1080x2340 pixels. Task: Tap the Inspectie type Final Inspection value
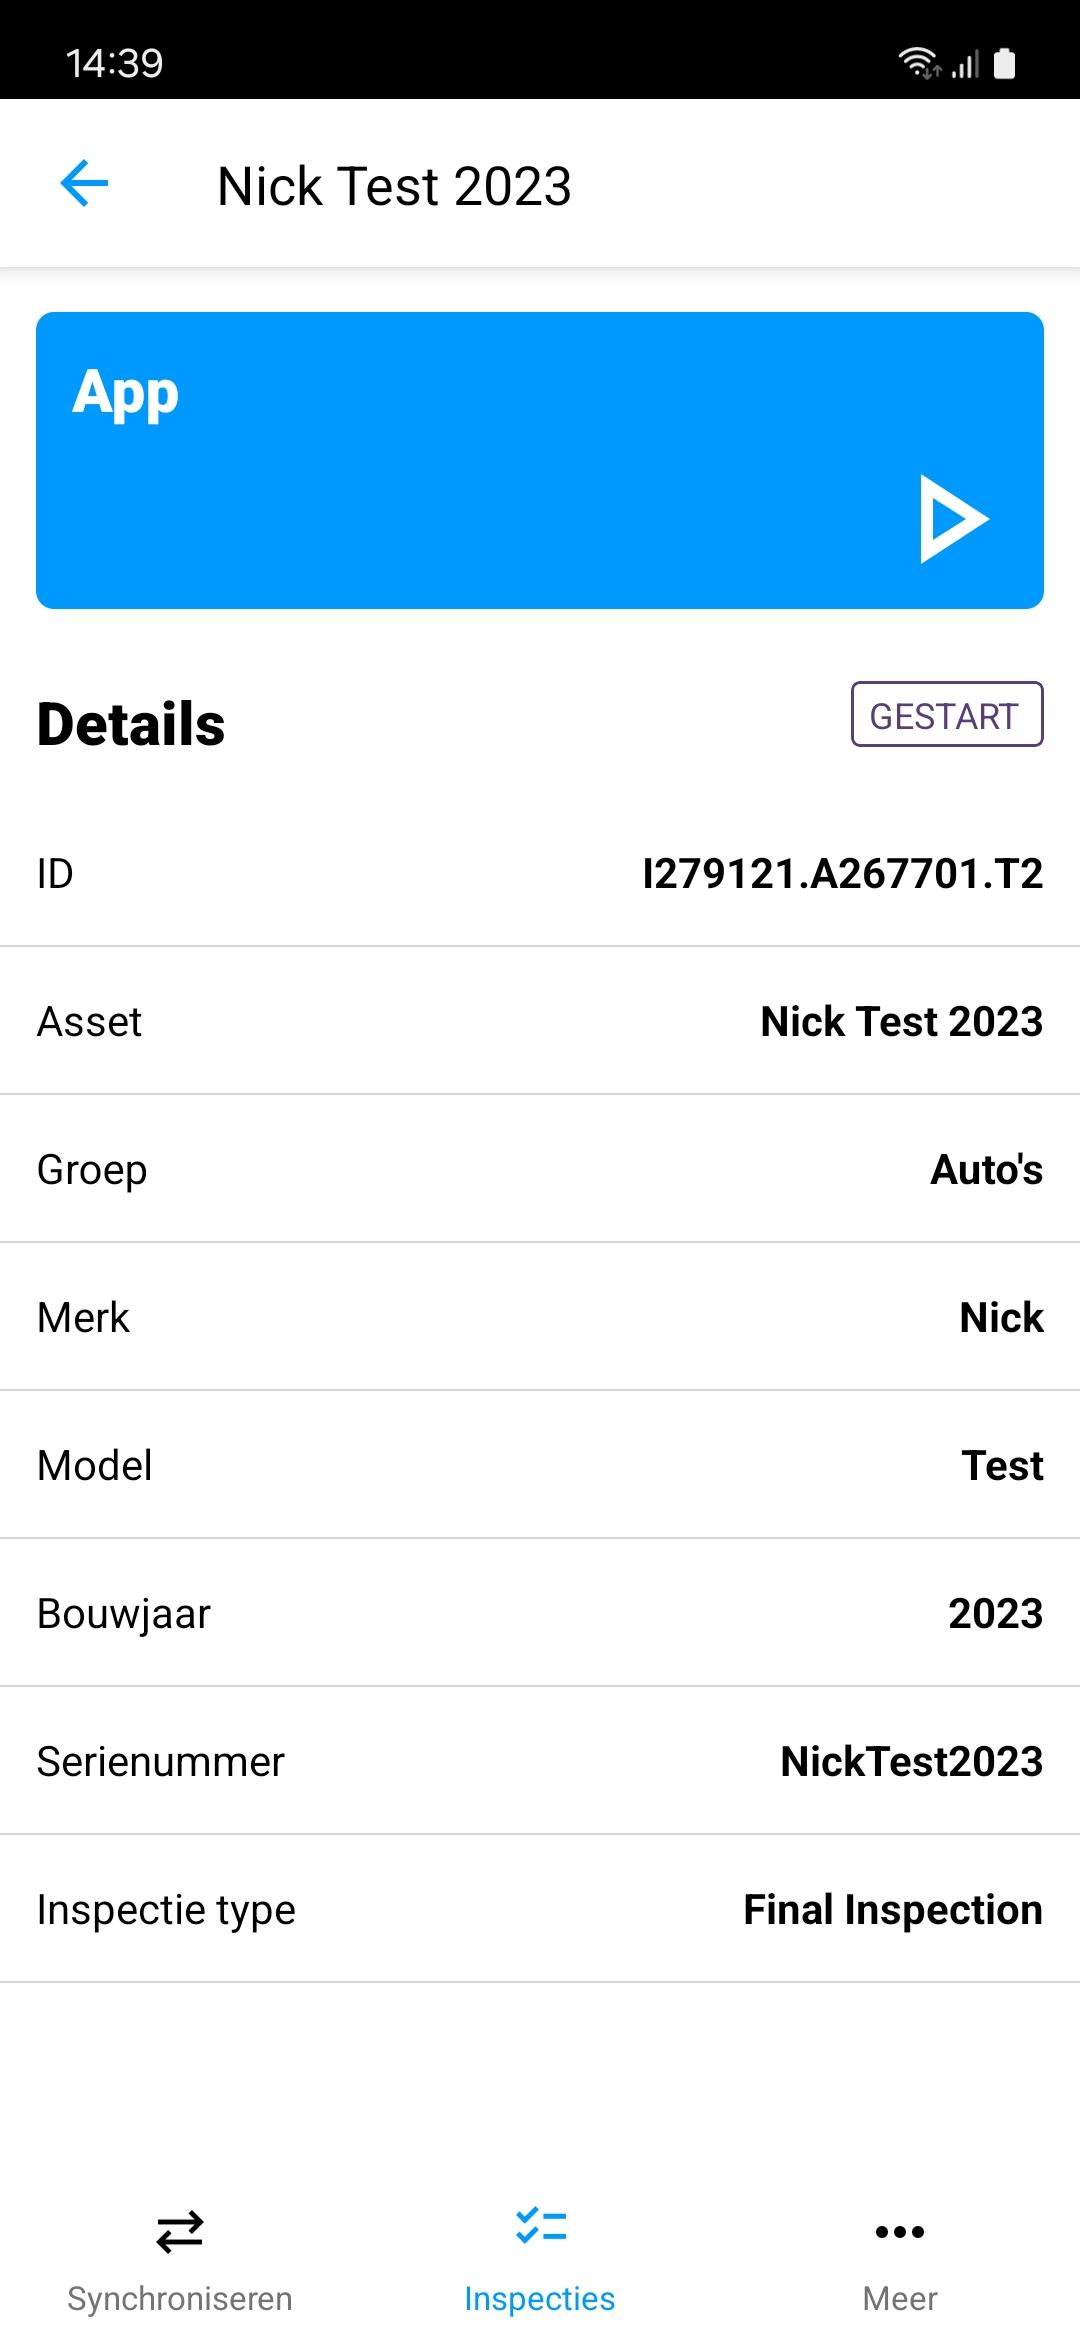[x=892, y=1909]
